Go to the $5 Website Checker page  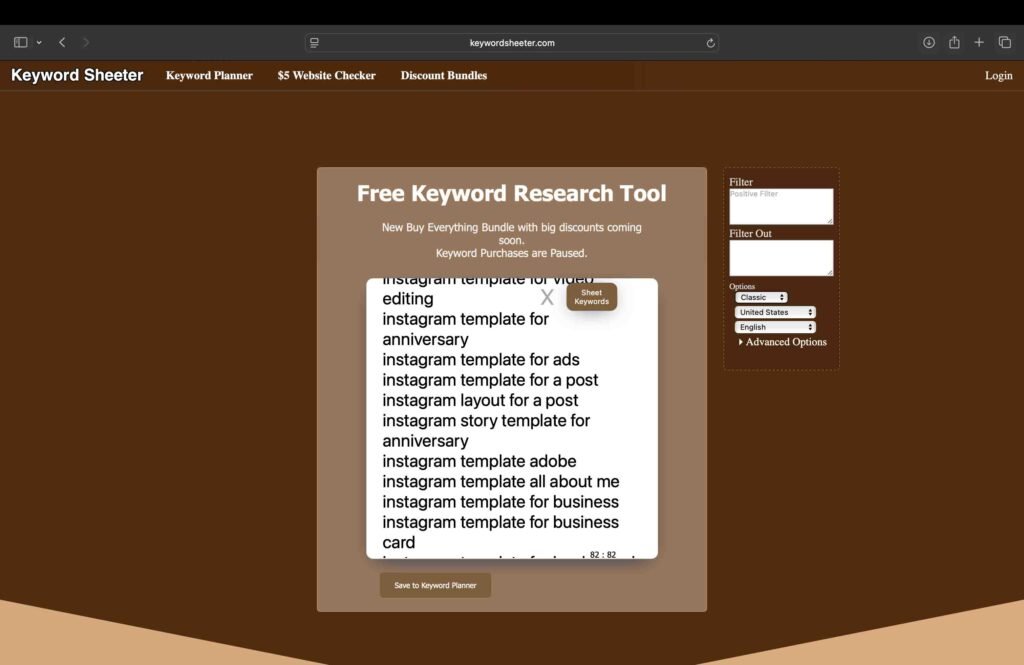click(x=326, y=75)
